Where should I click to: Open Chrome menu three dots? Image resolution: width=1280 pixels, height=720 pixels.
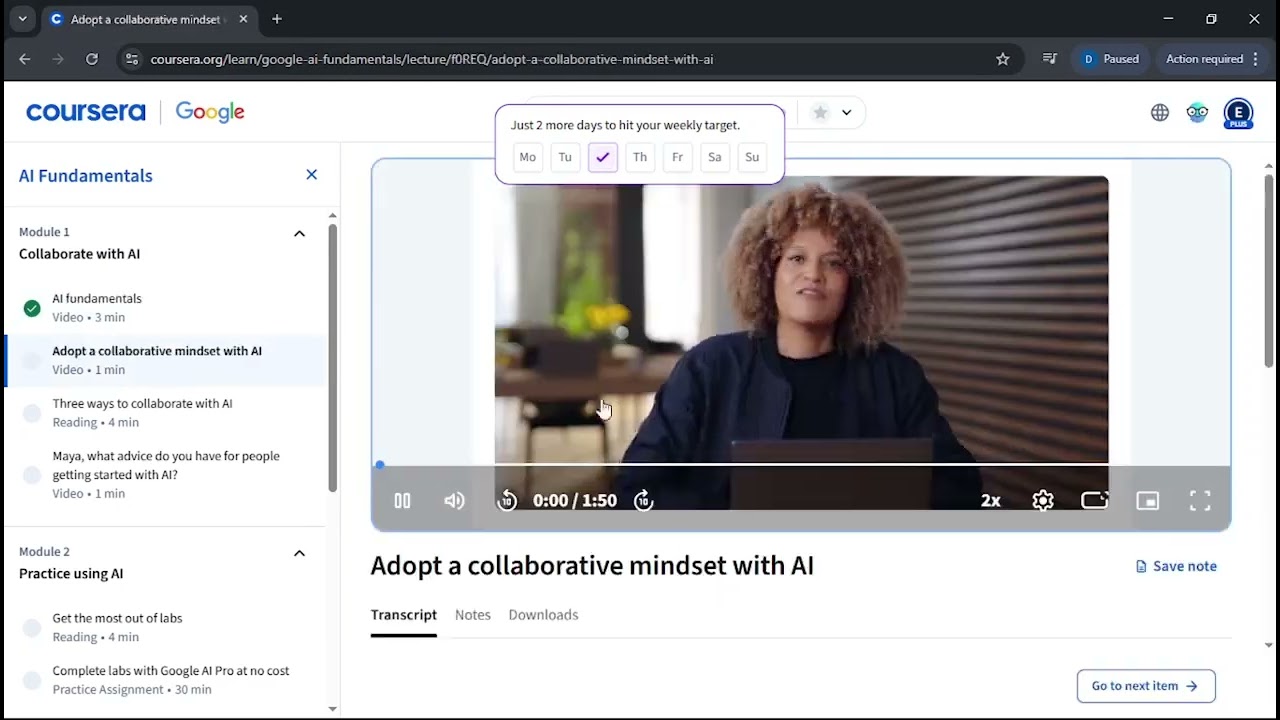[x=1255, y=59]
